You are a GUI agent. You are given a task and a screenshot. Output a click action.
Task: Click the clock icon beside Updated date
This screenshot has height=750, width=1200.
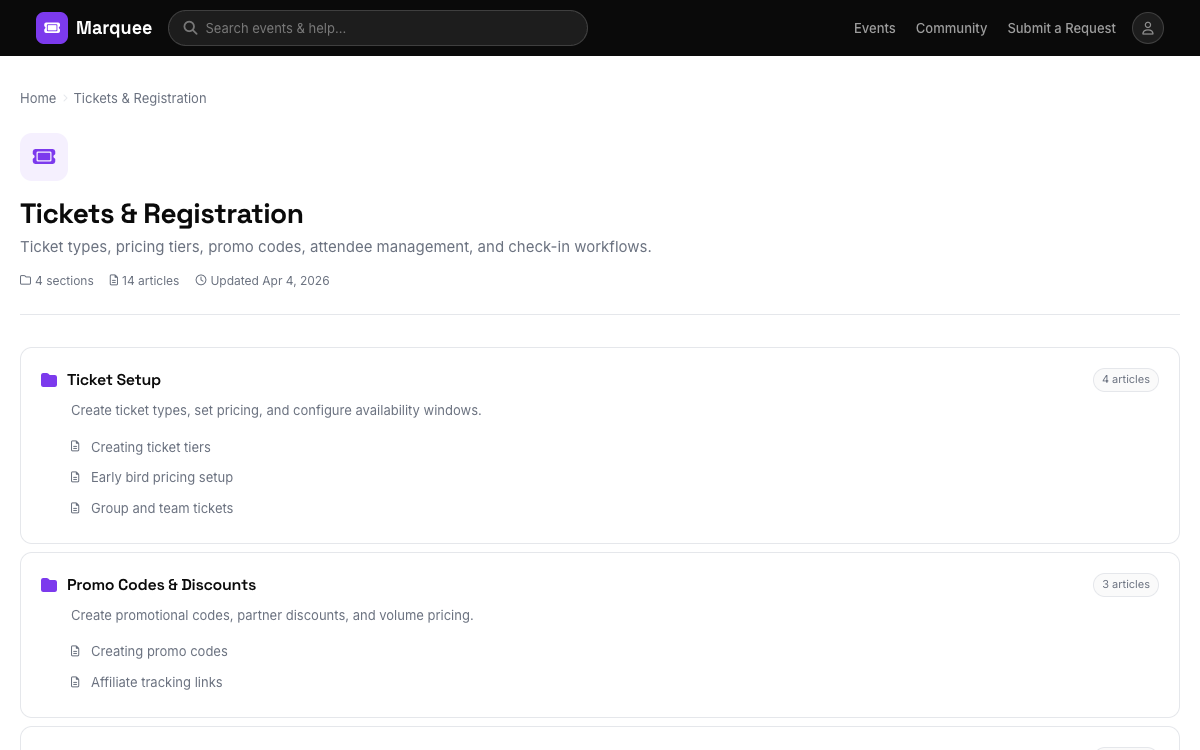(201, 281)
